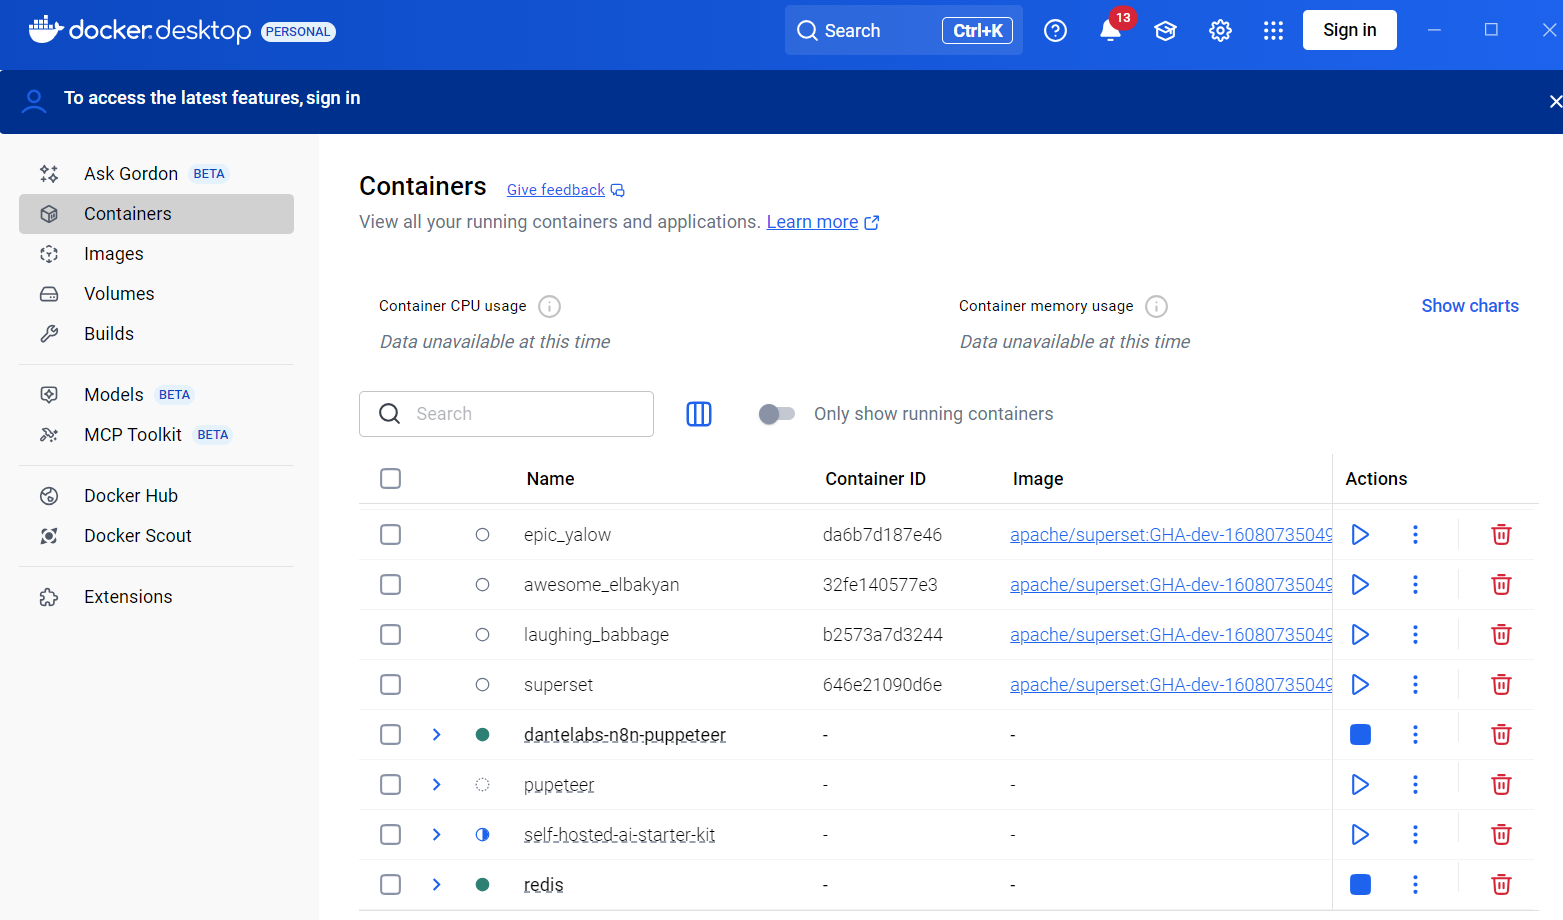The width and height of the screenshot is (1563, 920).
Task: Delete the self-hosted-ai-starter-kit stack
Action: pos(1501,835)
